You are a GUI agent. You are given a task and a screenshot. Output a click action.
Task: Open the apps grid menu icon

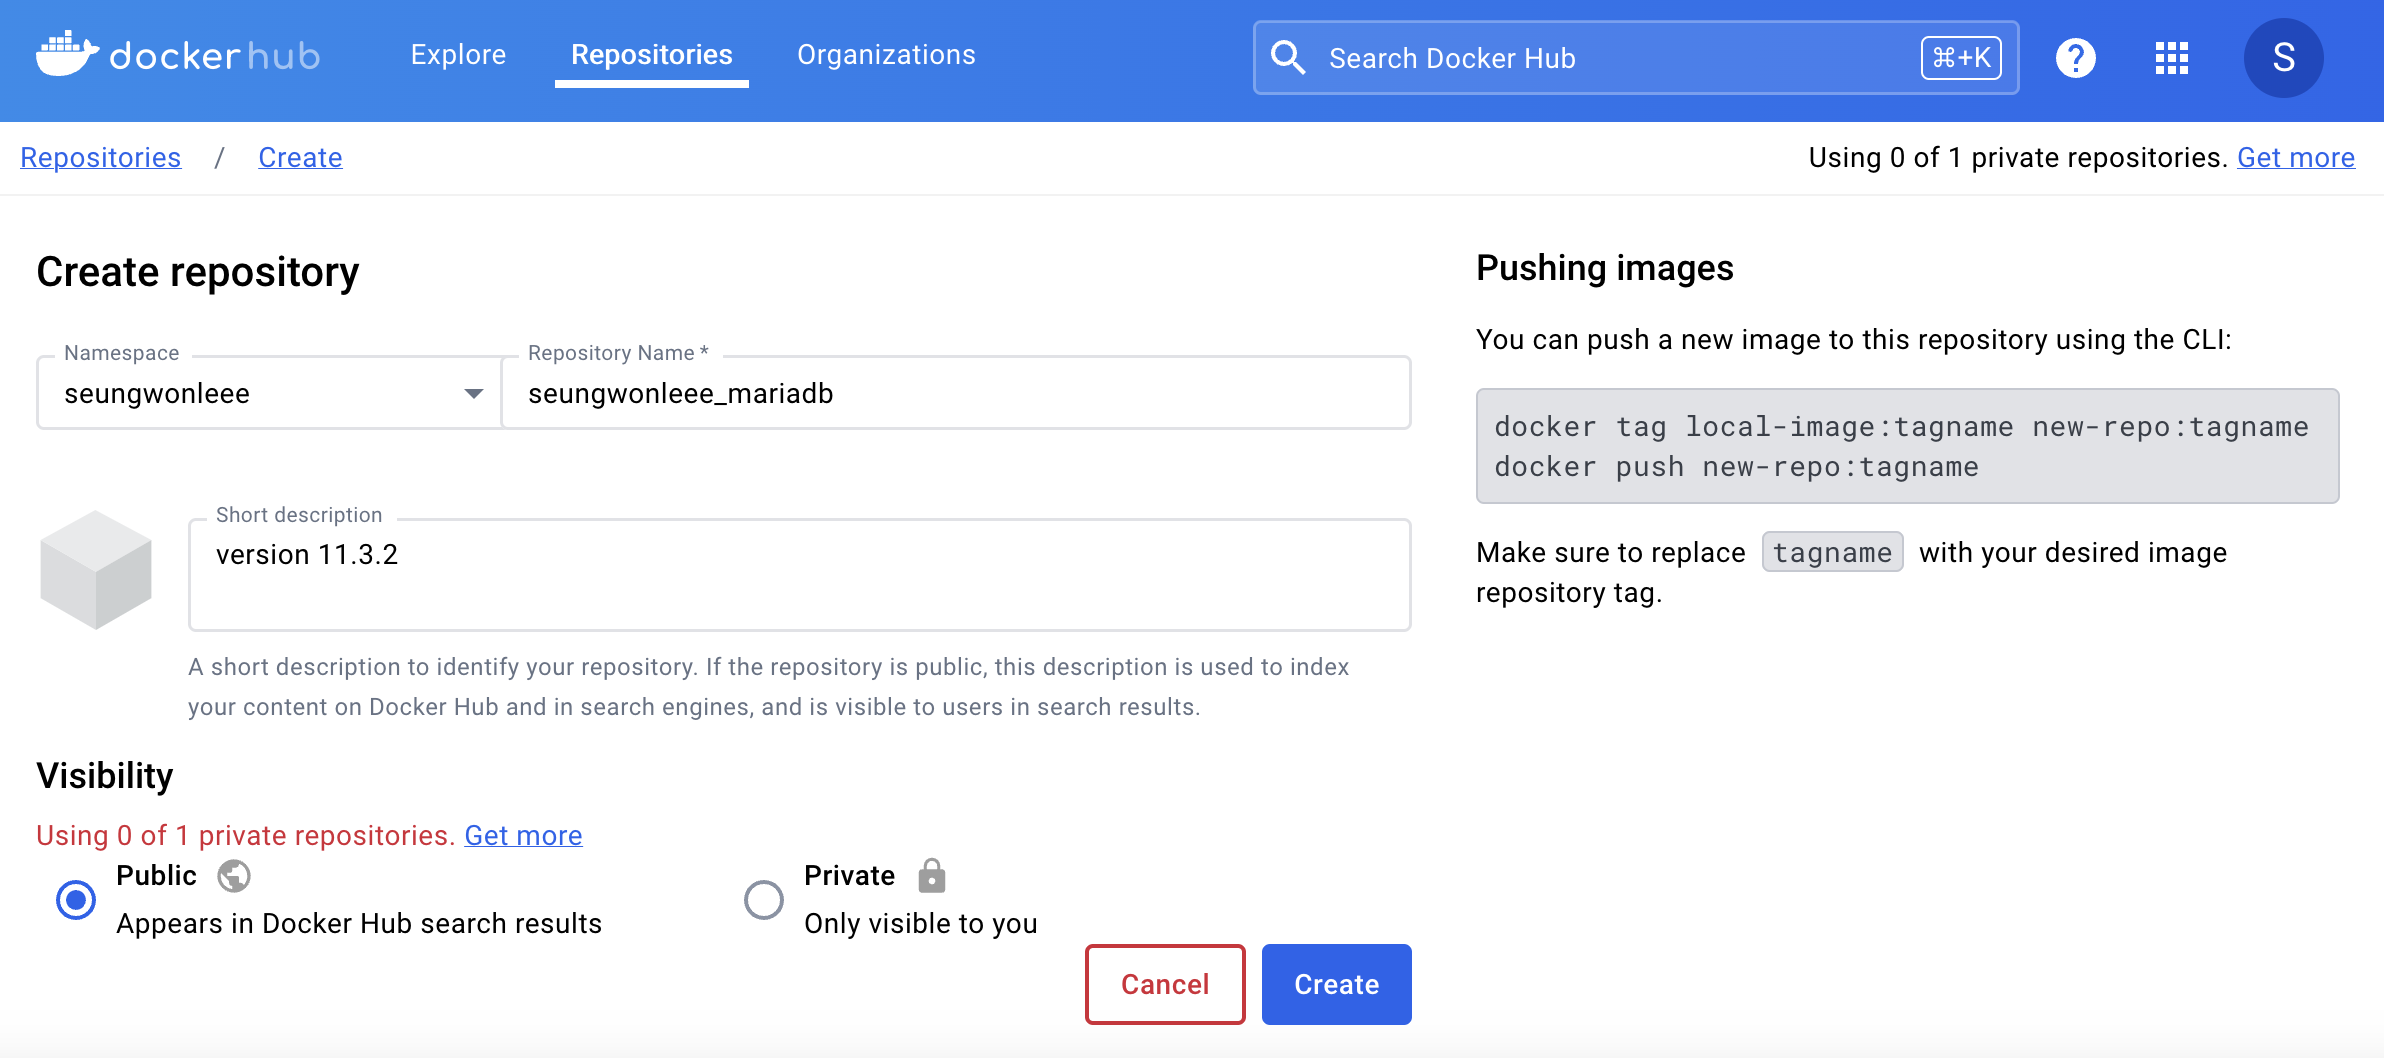tap(2172, 58)
